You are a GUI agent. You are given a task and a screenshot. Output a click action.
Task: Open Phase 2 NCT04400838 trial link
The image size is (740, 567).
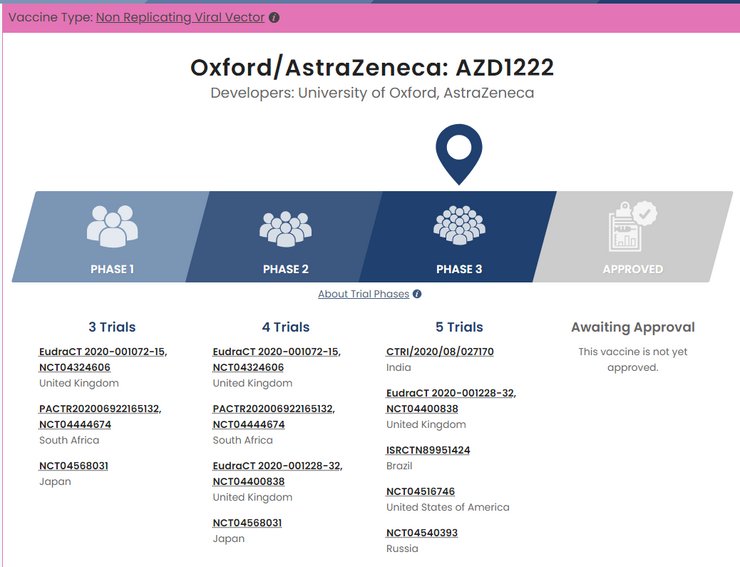249,482
